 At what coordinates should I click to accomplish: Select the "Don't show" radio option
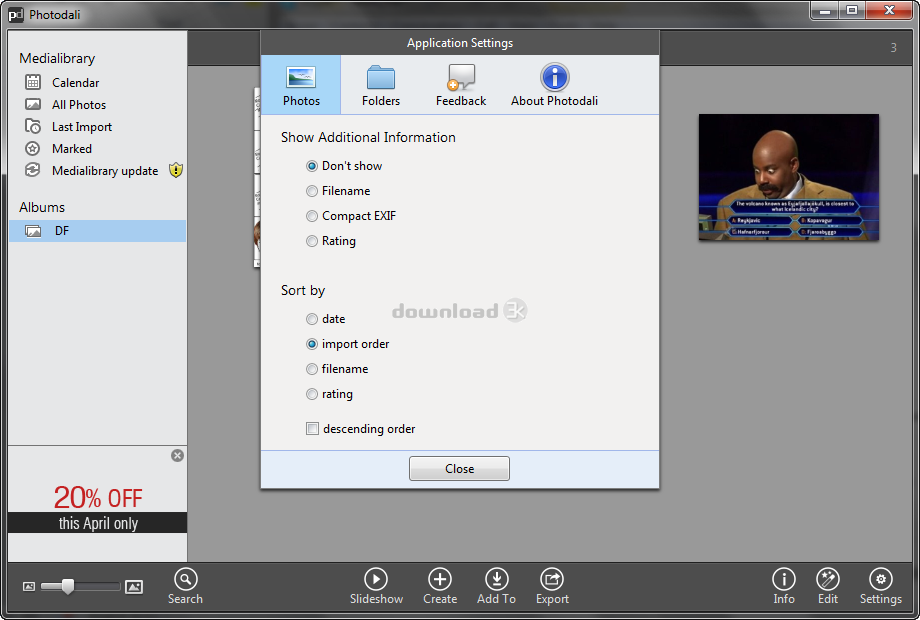click(x=344, y=166)
